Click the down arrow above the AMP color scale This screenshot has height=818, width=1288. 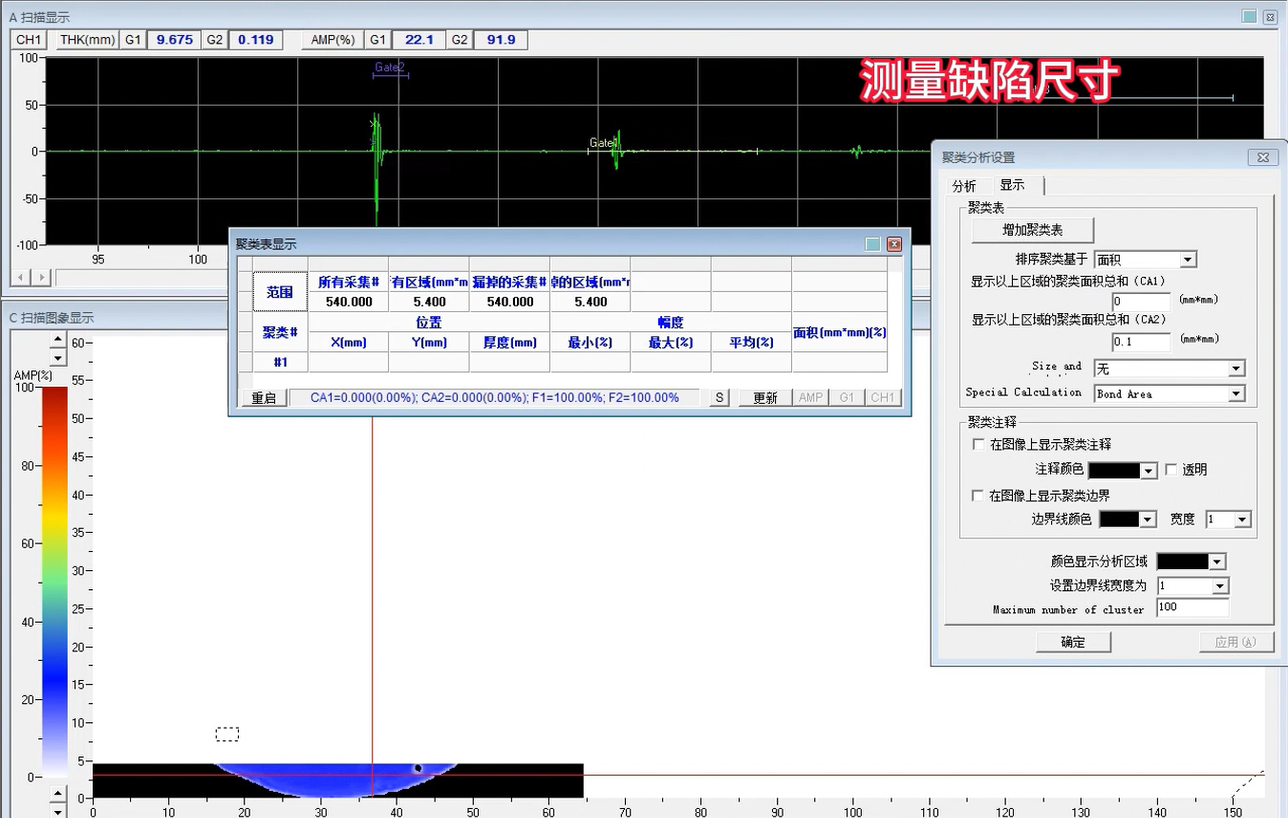(x=58, y=358)
